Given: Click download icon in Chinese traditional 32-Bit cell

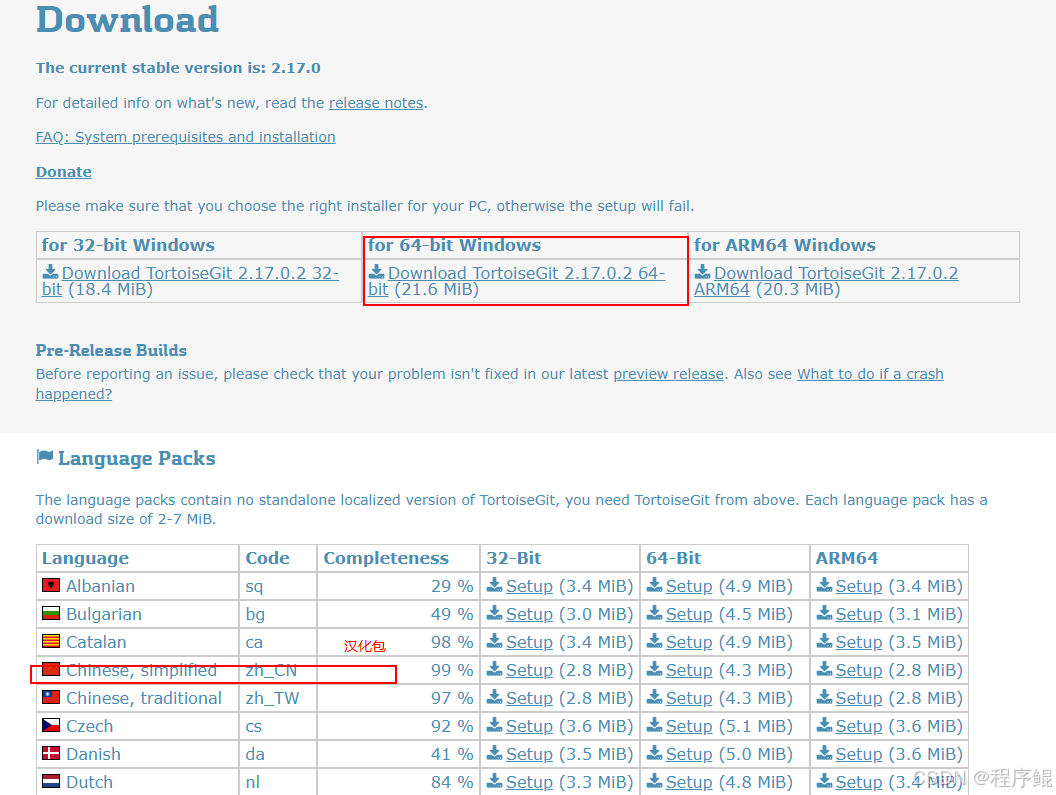Looking at the screenshot, I should click(x=495, y=697).
